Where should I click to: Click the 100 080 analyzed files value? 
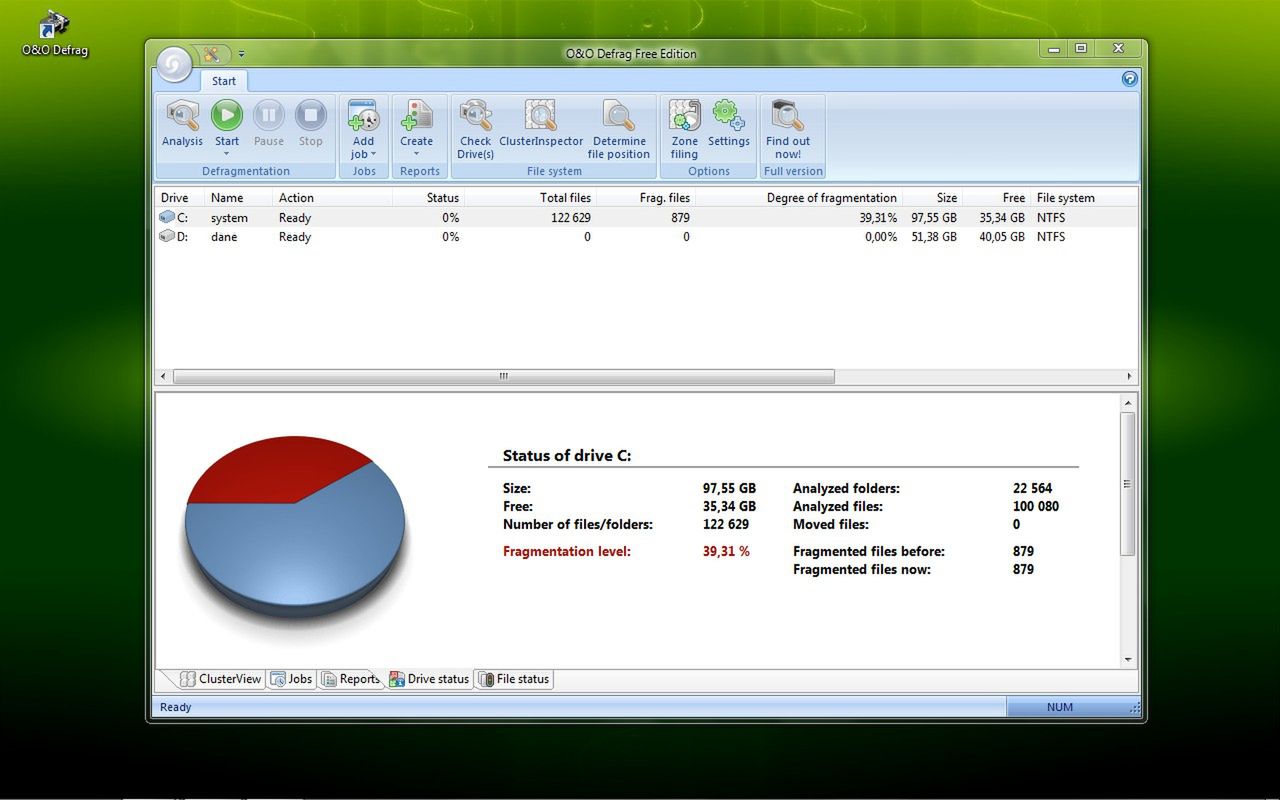coord(1036,506)
